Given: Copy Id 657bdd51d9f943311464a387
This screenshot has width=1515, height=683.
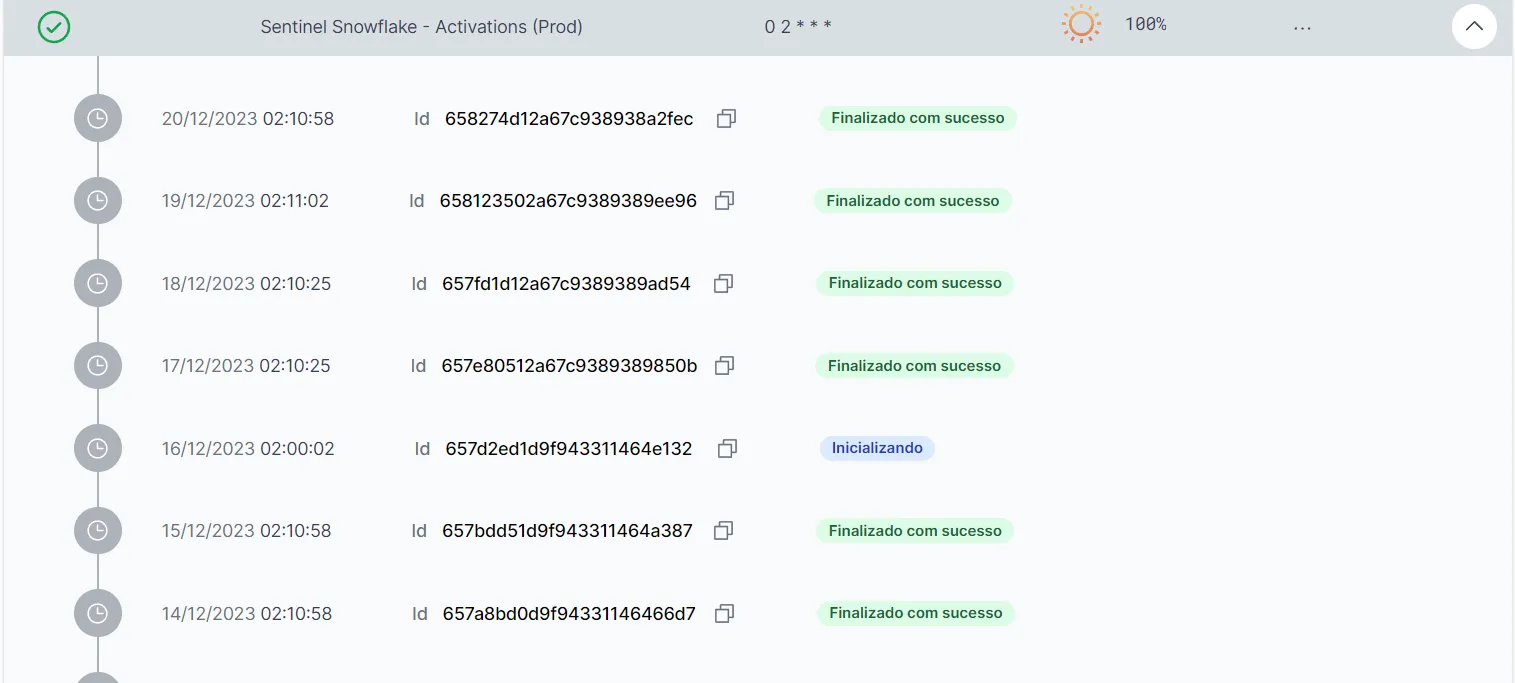Looking at the screenshot, I should pos(724,531).
